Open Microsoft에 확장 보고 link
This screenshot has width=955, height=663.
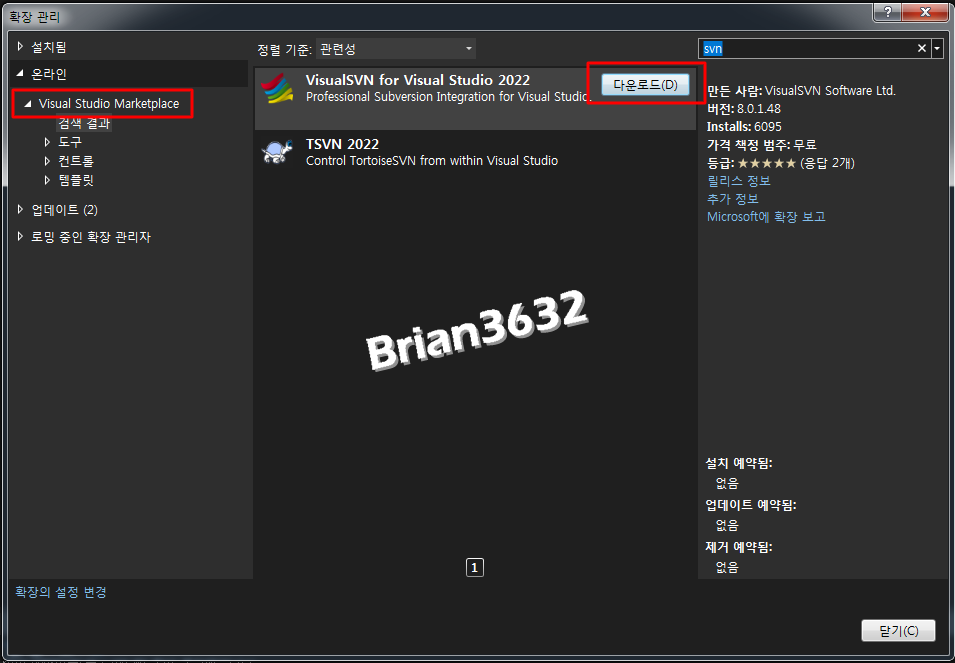point(766,217)
